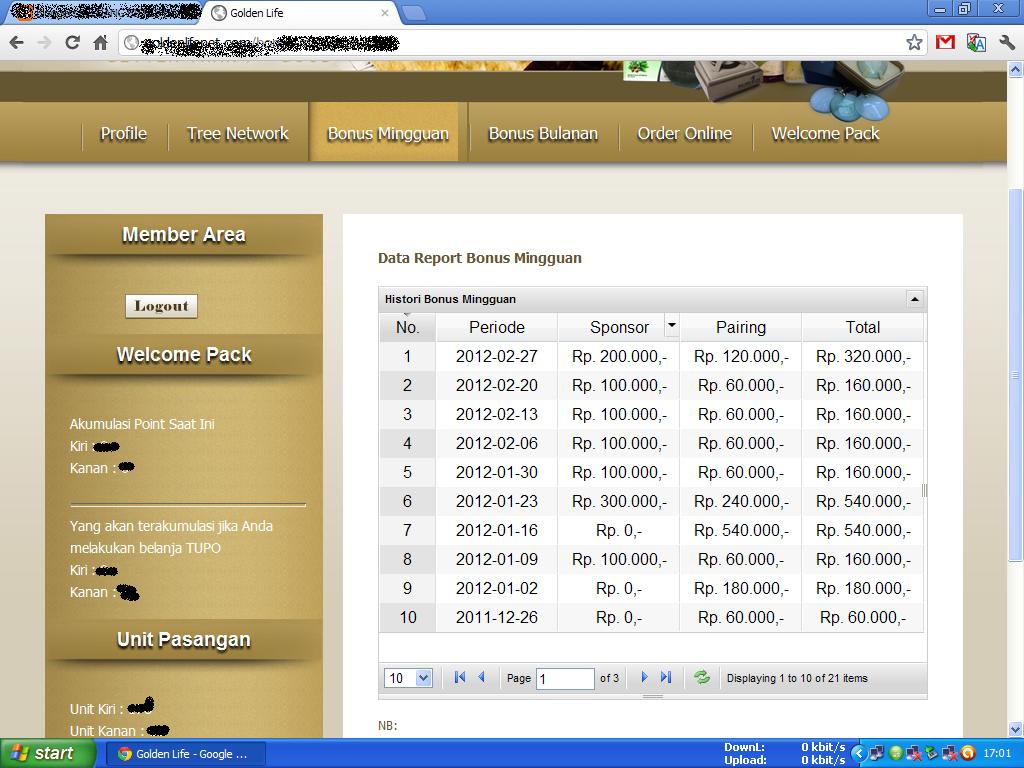Go to next page in grid pager
Screen dimensions: 1024x768
click(644, 678)
